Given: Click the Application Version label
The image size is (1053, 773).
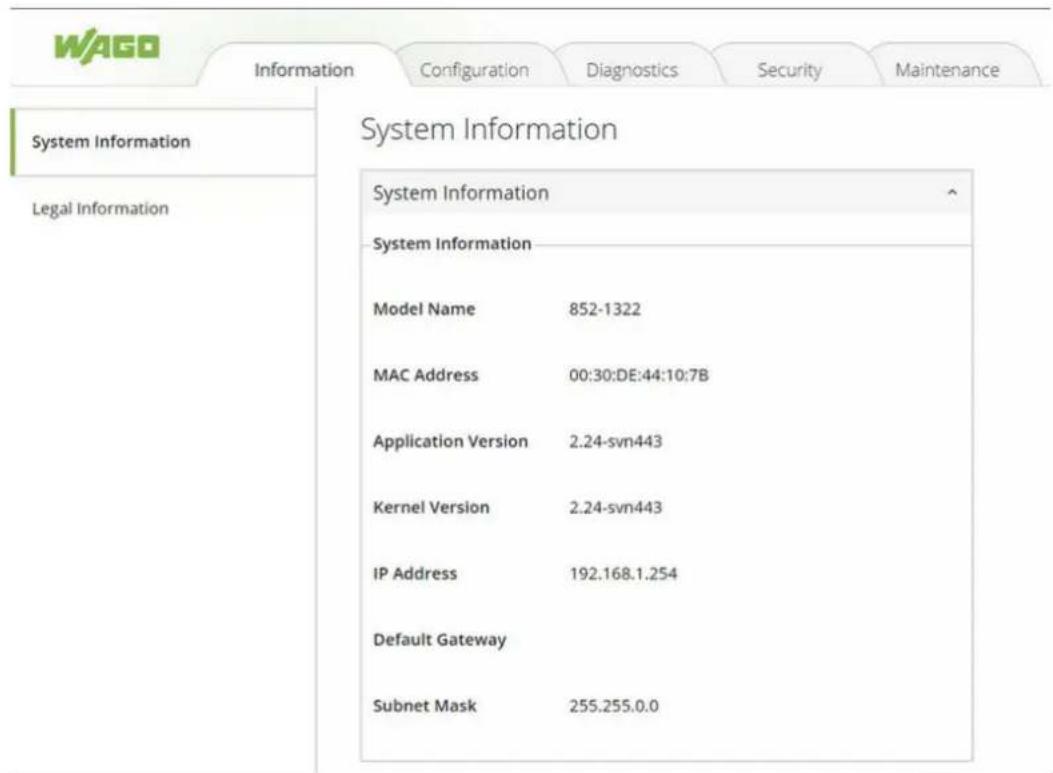Looking at the screenshot, I should coord(451,441).
